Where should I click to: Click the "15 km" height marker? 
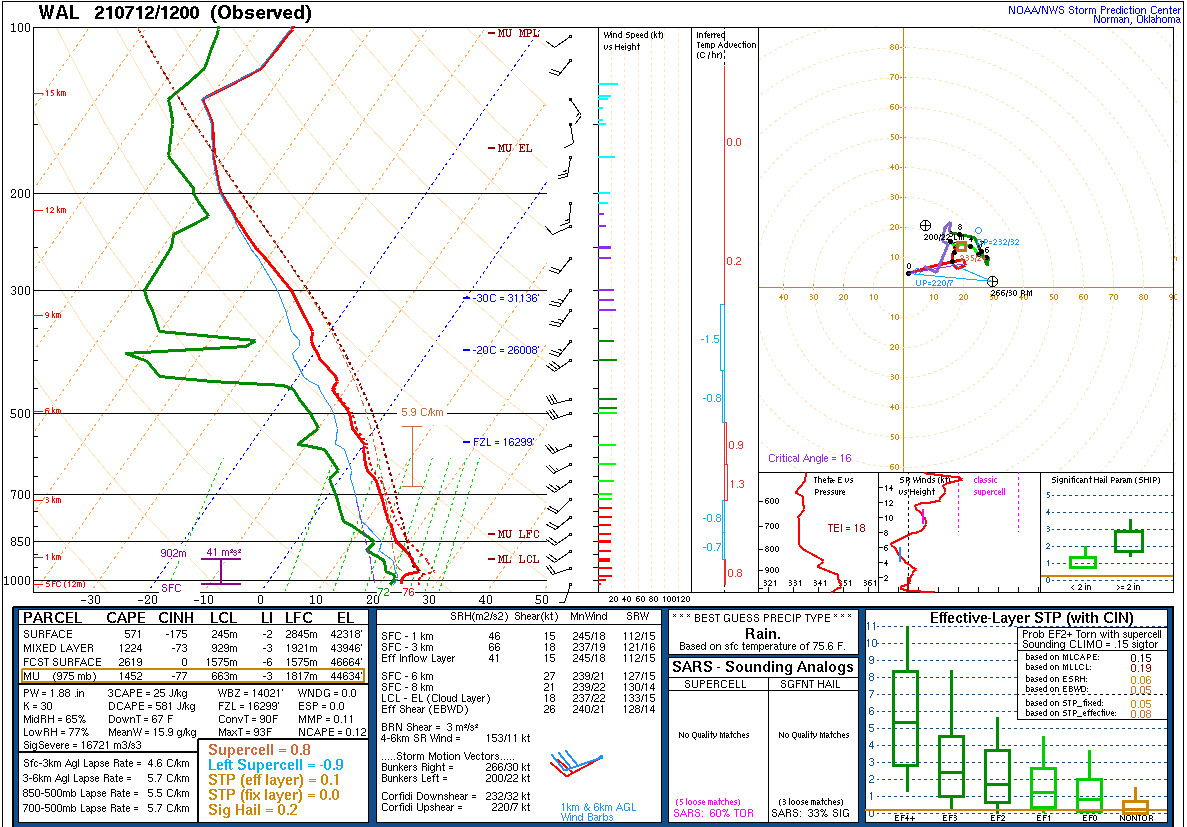tap(55, 93)
